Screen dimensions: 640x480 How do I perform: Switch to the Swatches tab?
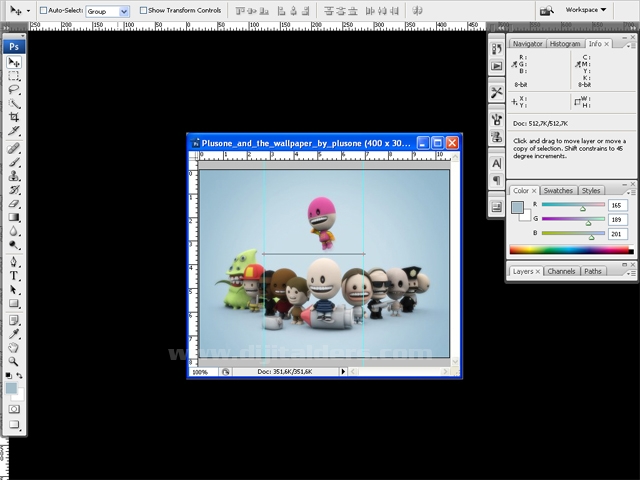[558, 191]
